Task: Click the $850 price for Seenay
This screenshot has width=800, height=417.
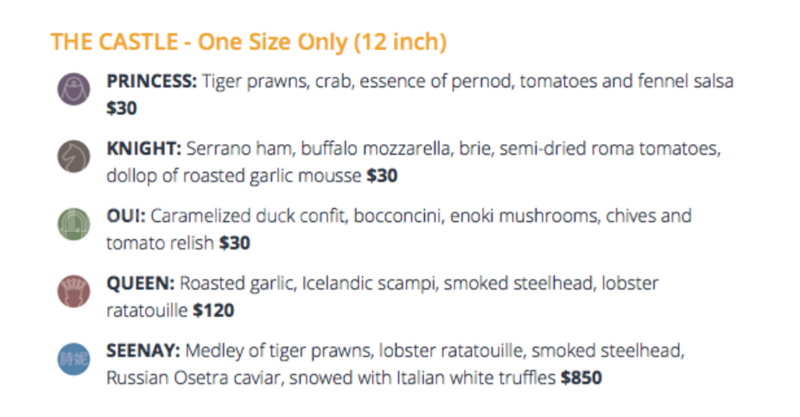Action: pyautogui.click(x=581, y=378)
